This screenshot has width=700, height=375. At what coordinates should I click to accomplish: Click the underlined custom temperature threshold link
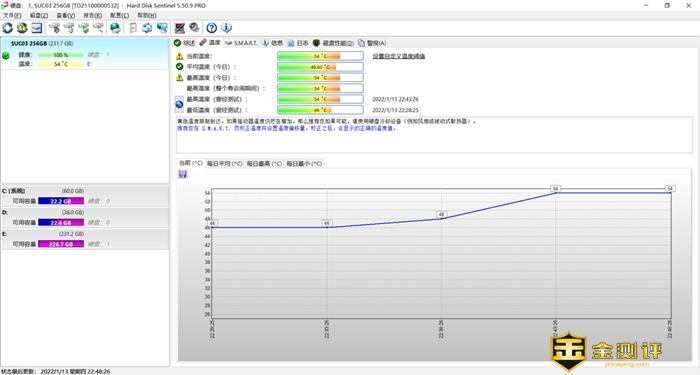[x=399, y=56]
